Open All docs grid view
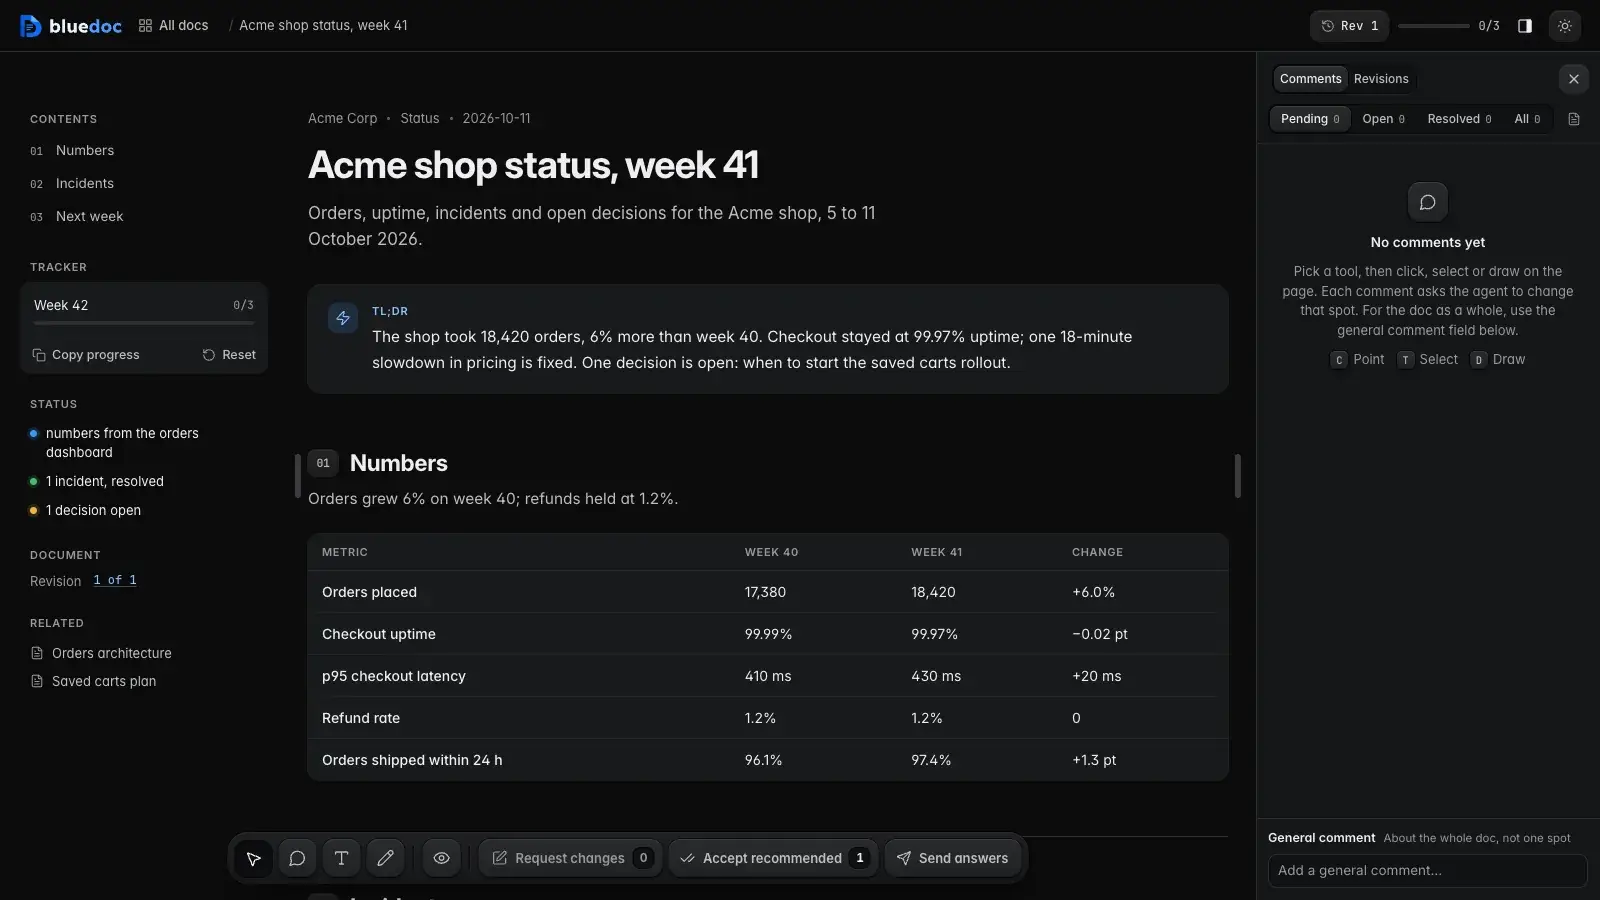Viewport: 1600px width, 900px height. 173,26
